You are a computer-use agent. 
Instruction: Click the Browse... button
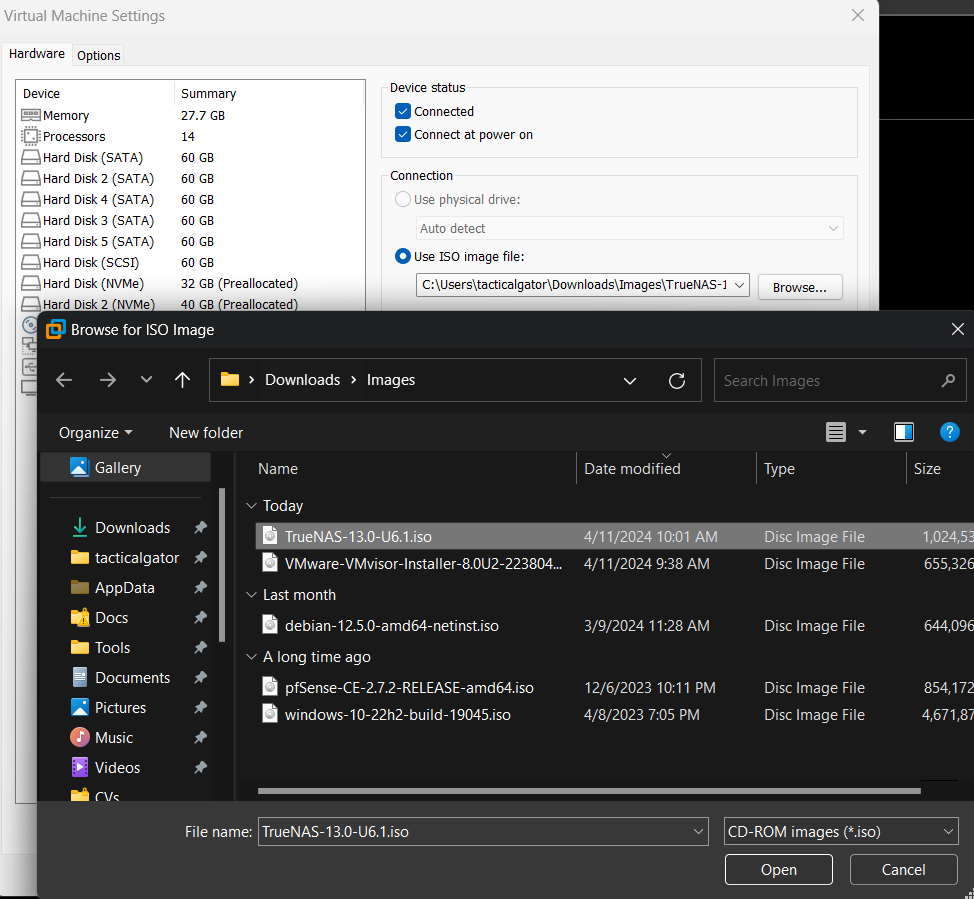800,288
